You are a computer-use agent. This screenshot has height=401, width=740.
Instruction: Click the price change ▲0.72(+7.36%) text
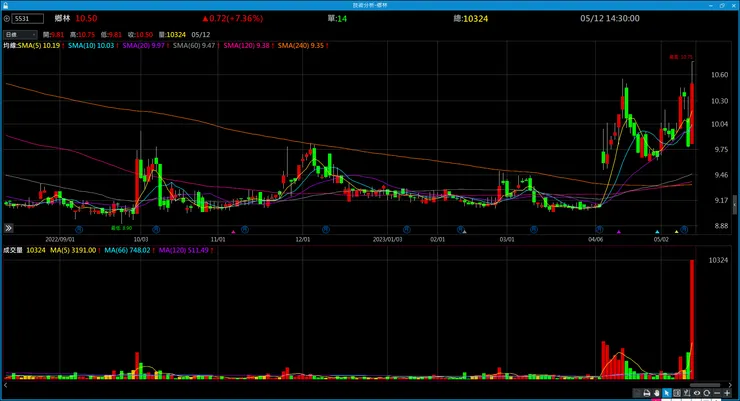click(x=233, y=18)
